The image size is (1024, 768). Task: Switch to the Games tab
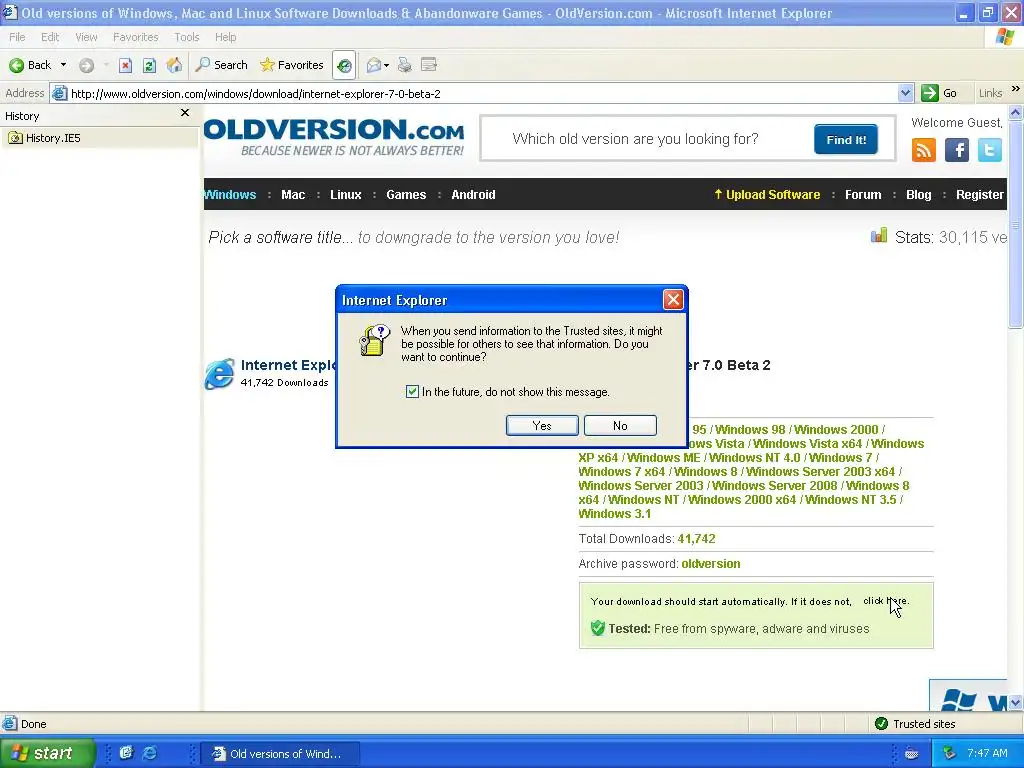pyautogui.click(x=406, y=195)
